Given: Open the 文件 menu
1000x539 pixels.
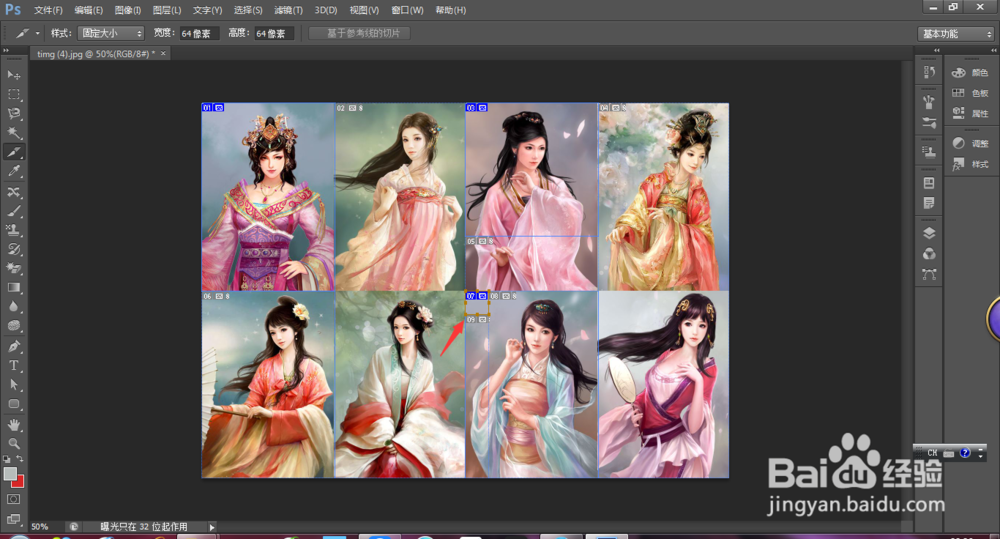Looking at the screenshot, I should [48, 10].
